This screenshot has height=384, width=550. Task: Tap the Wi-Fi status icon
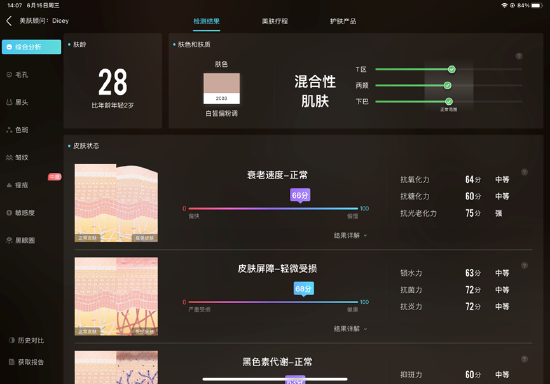504,5
